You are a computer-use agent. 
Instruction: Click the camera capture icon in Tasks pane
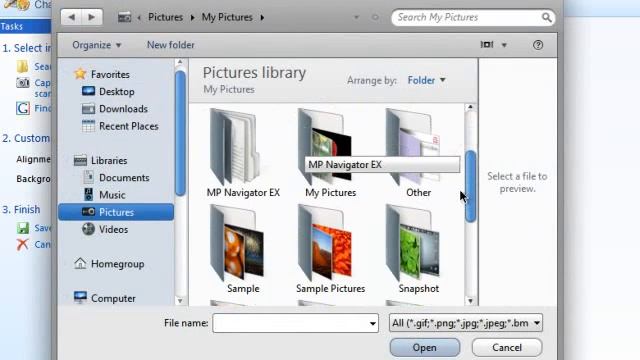(23, 83)
